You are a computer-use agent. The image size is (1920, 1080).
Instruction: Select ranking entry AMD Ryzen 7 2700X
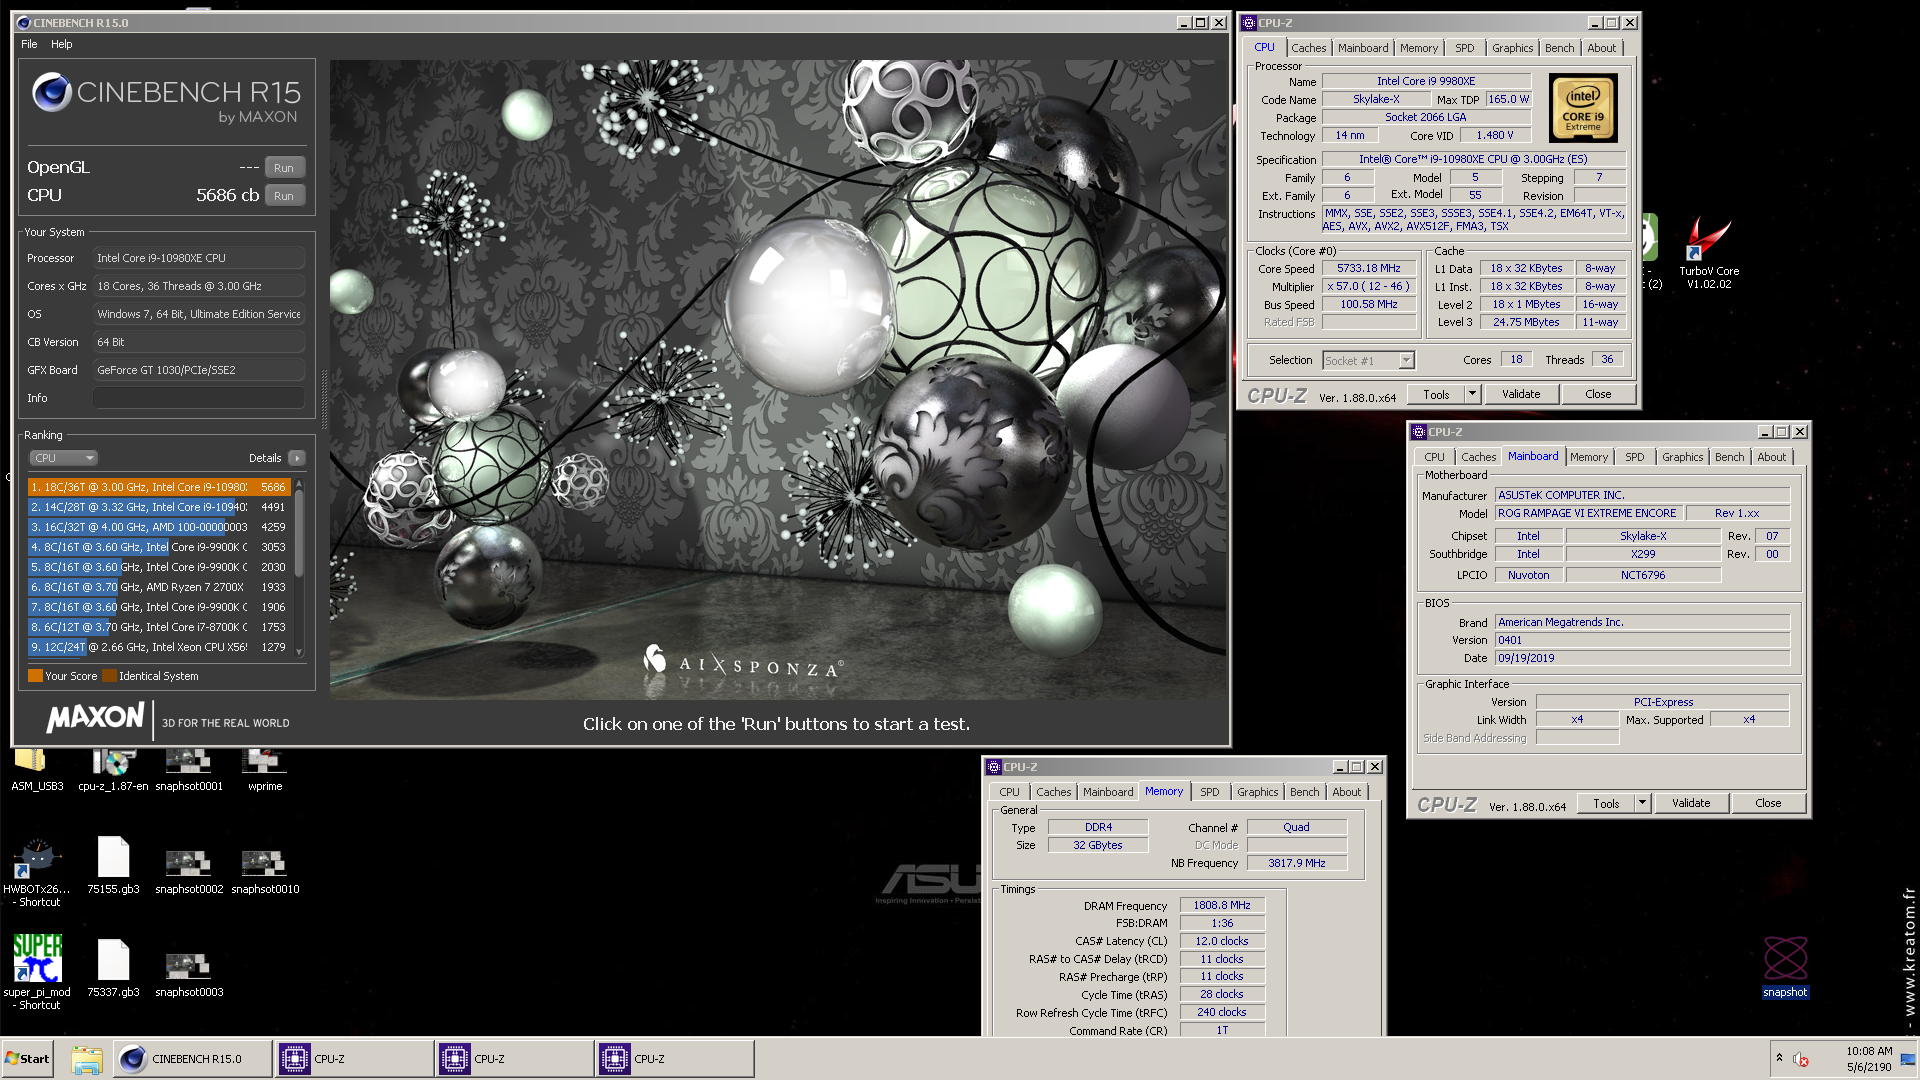coord(159,587)
